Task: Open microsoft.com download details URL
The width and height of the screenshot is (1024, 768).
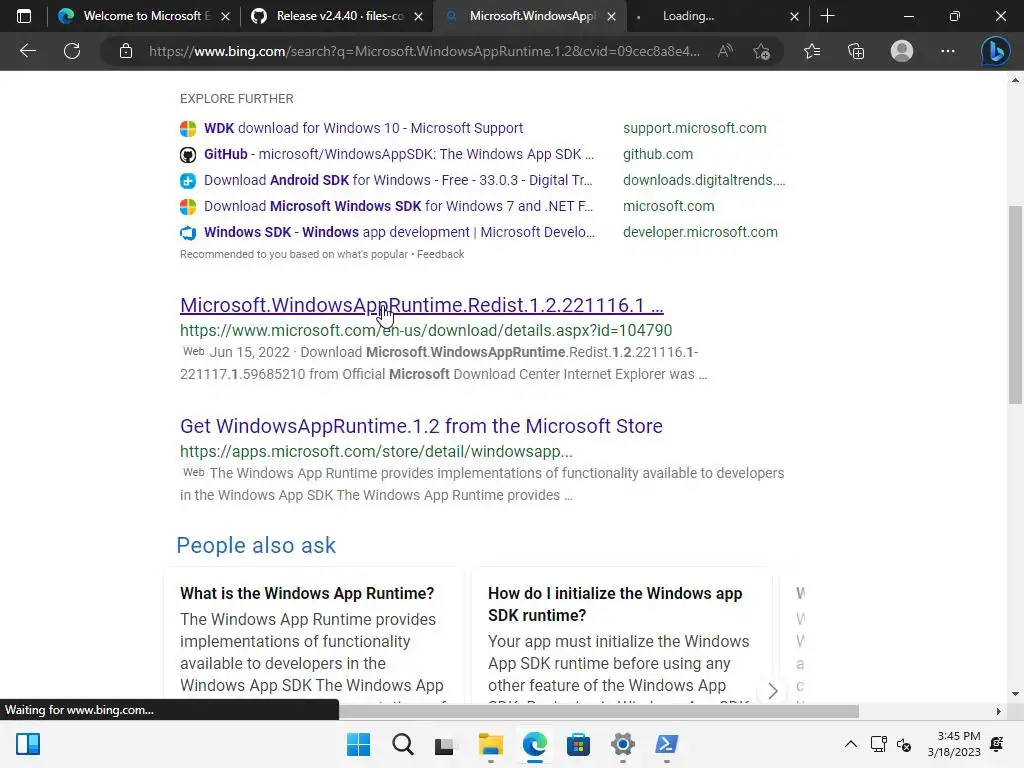Action: (426, 330)
